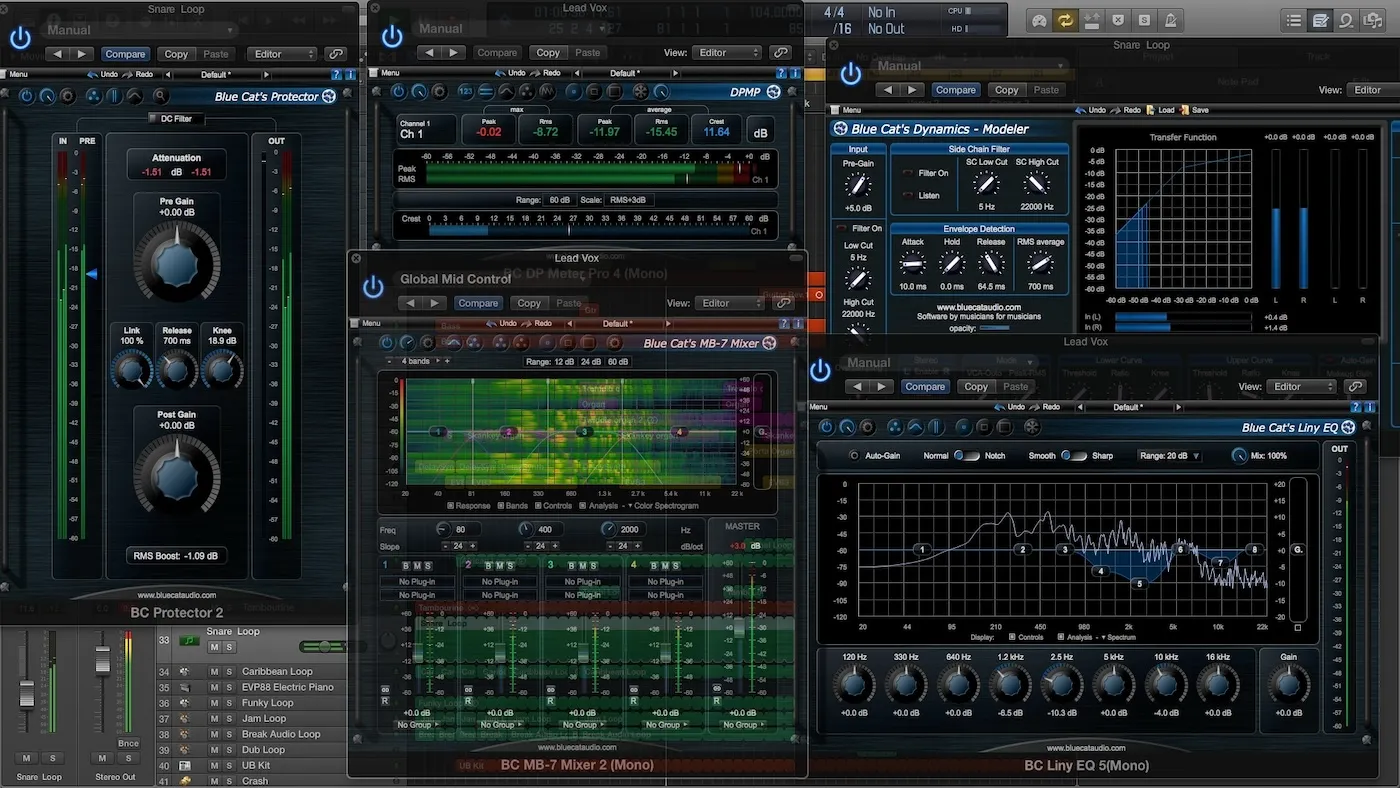This screenshot has height=788, width=1400.
Task: Click Paste on the DPMP plugin header
Action: coord(587,52)
